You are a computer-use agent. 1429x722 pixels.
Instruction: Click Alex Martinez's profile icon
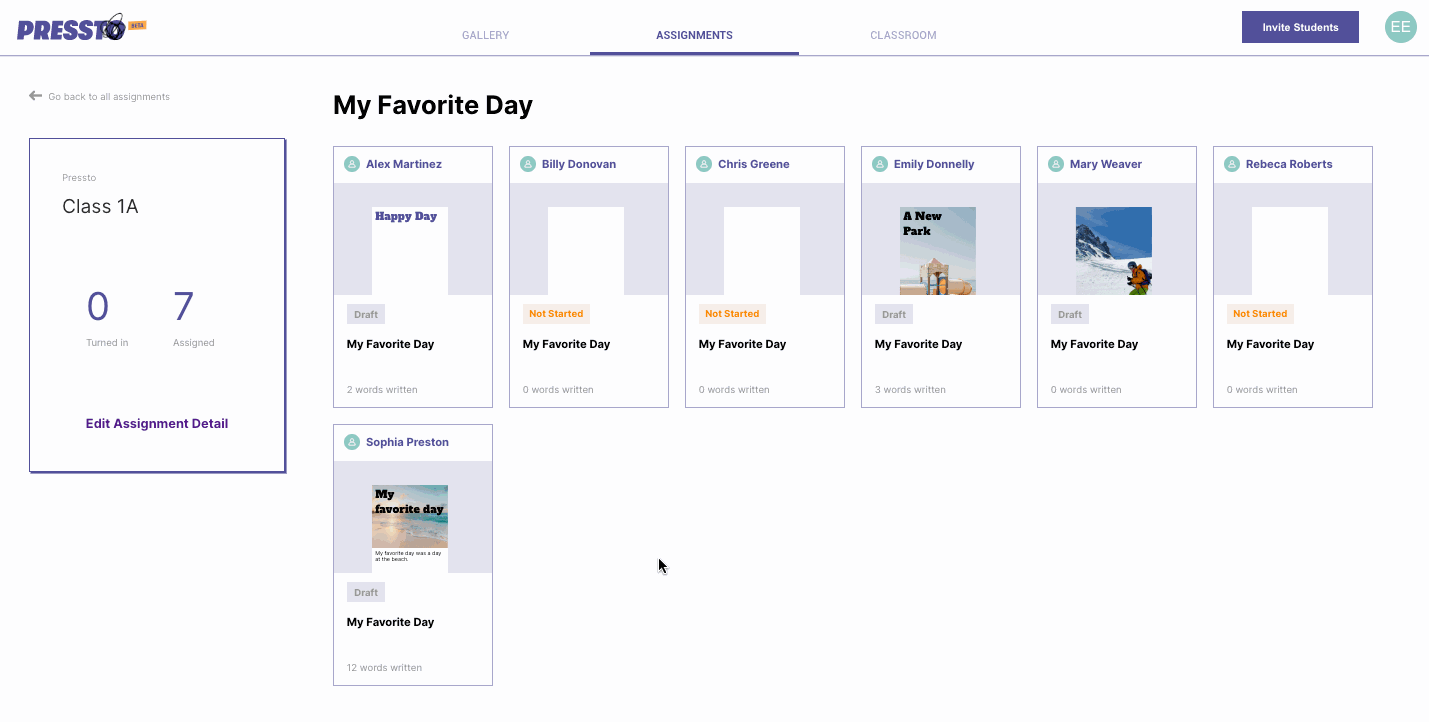tap(352, 164)
